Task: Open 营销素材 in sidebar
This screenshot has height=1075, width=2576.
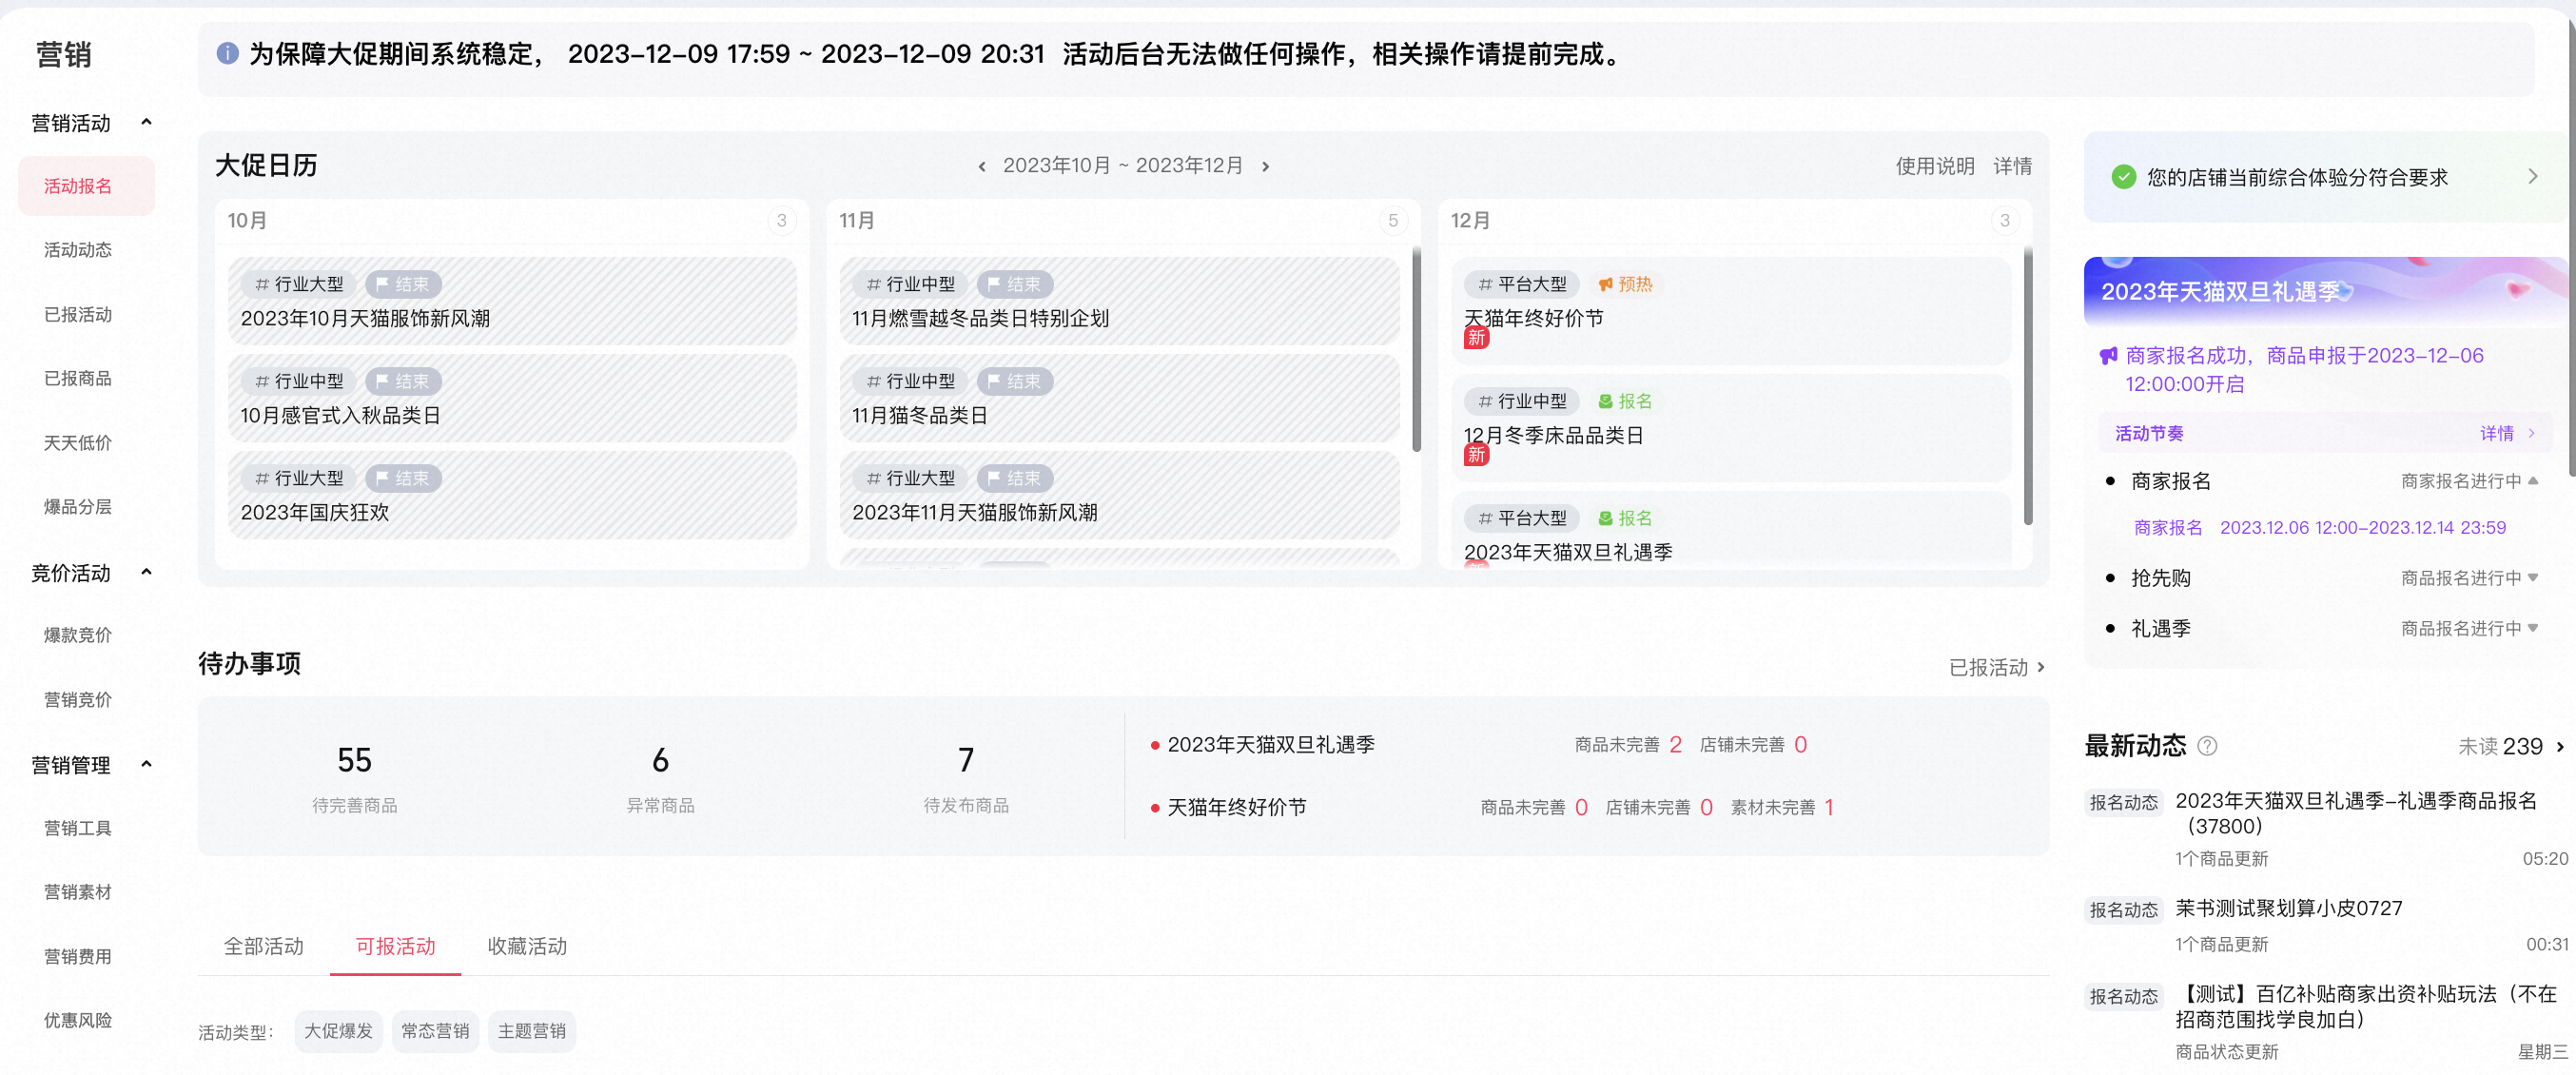Action: point(78,892)
